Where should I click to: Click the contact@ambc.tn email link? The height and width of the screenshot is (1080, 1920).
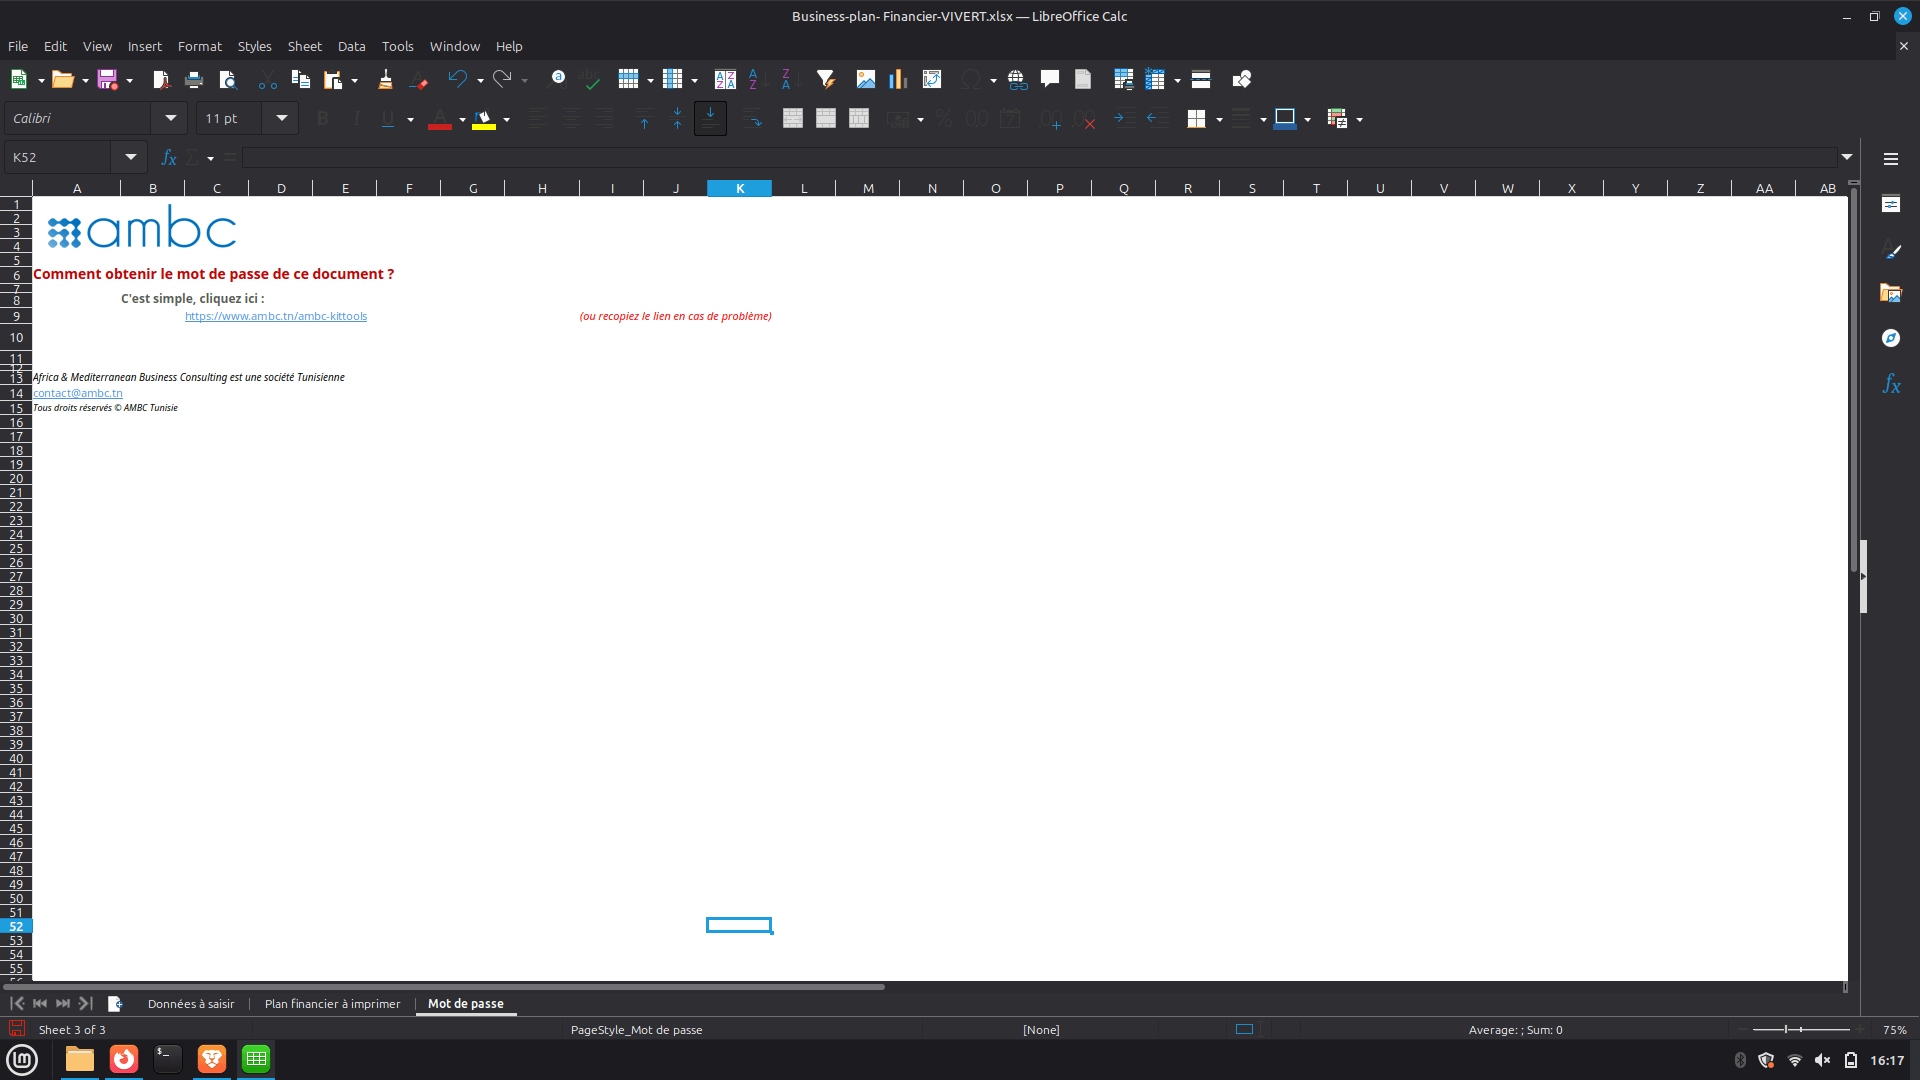click(x=78, y=393)
